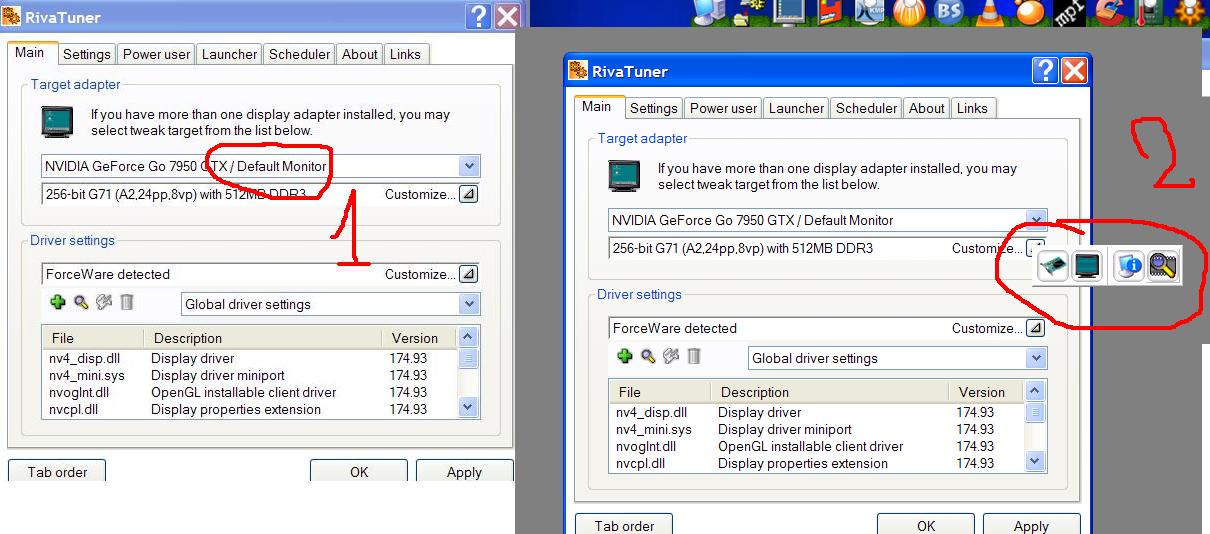This screenshot has width=1210, height=534.
Task: Select the nv4_mini.sys row in right window
Action: pyautogui.click(x=817, y=429)
